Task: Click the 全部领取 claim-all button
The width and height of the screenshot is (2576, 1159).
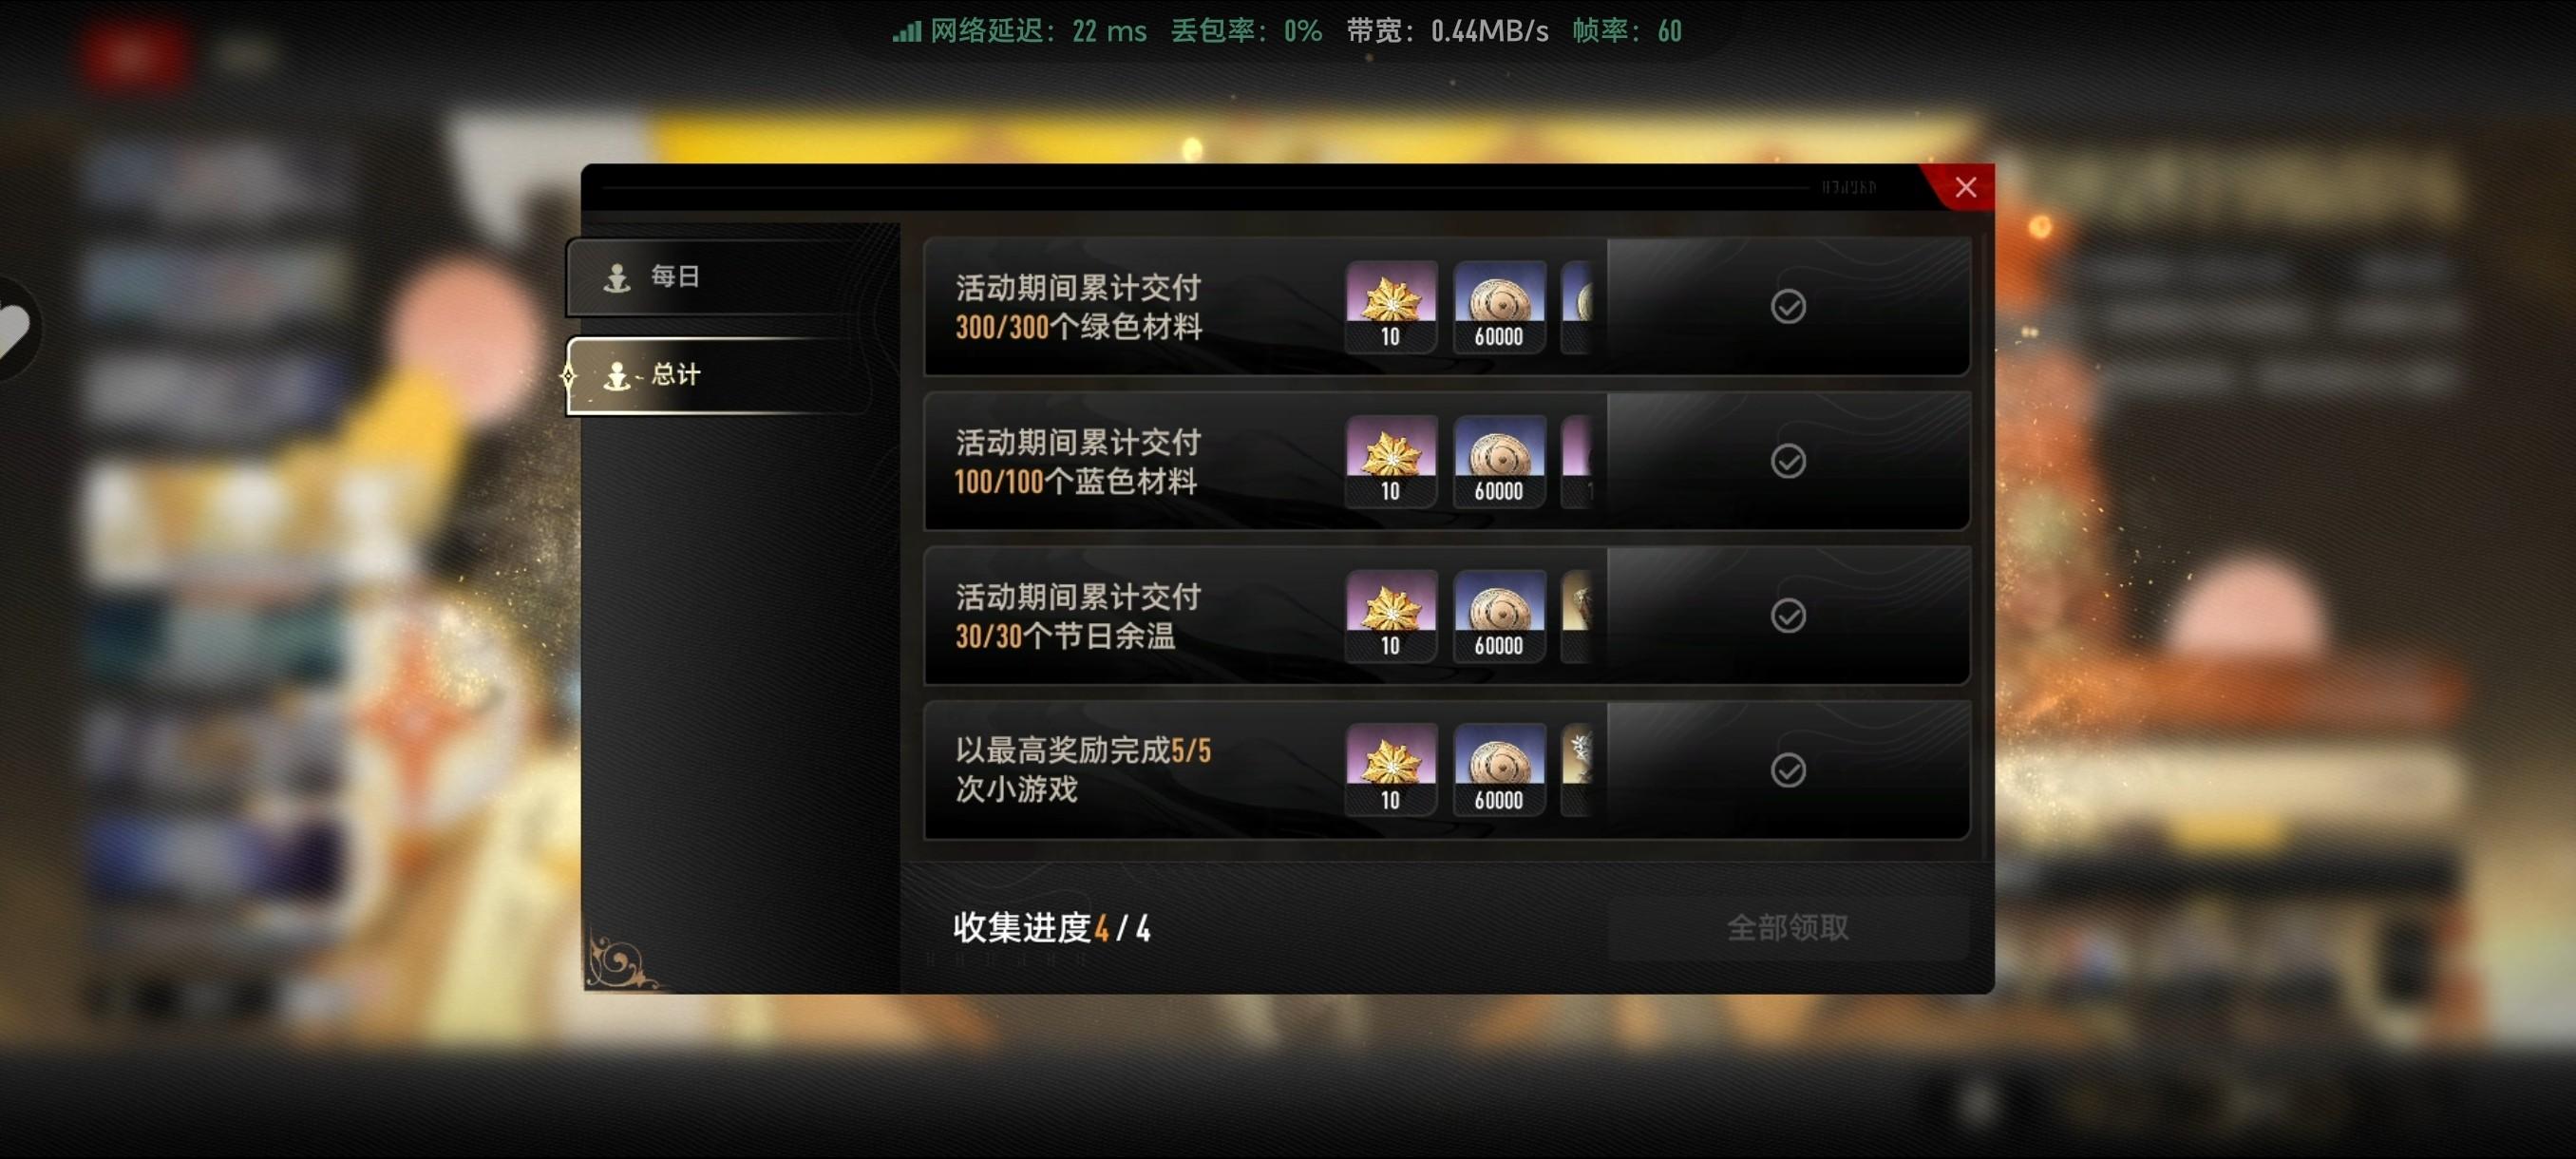Action: point(1788,927)
